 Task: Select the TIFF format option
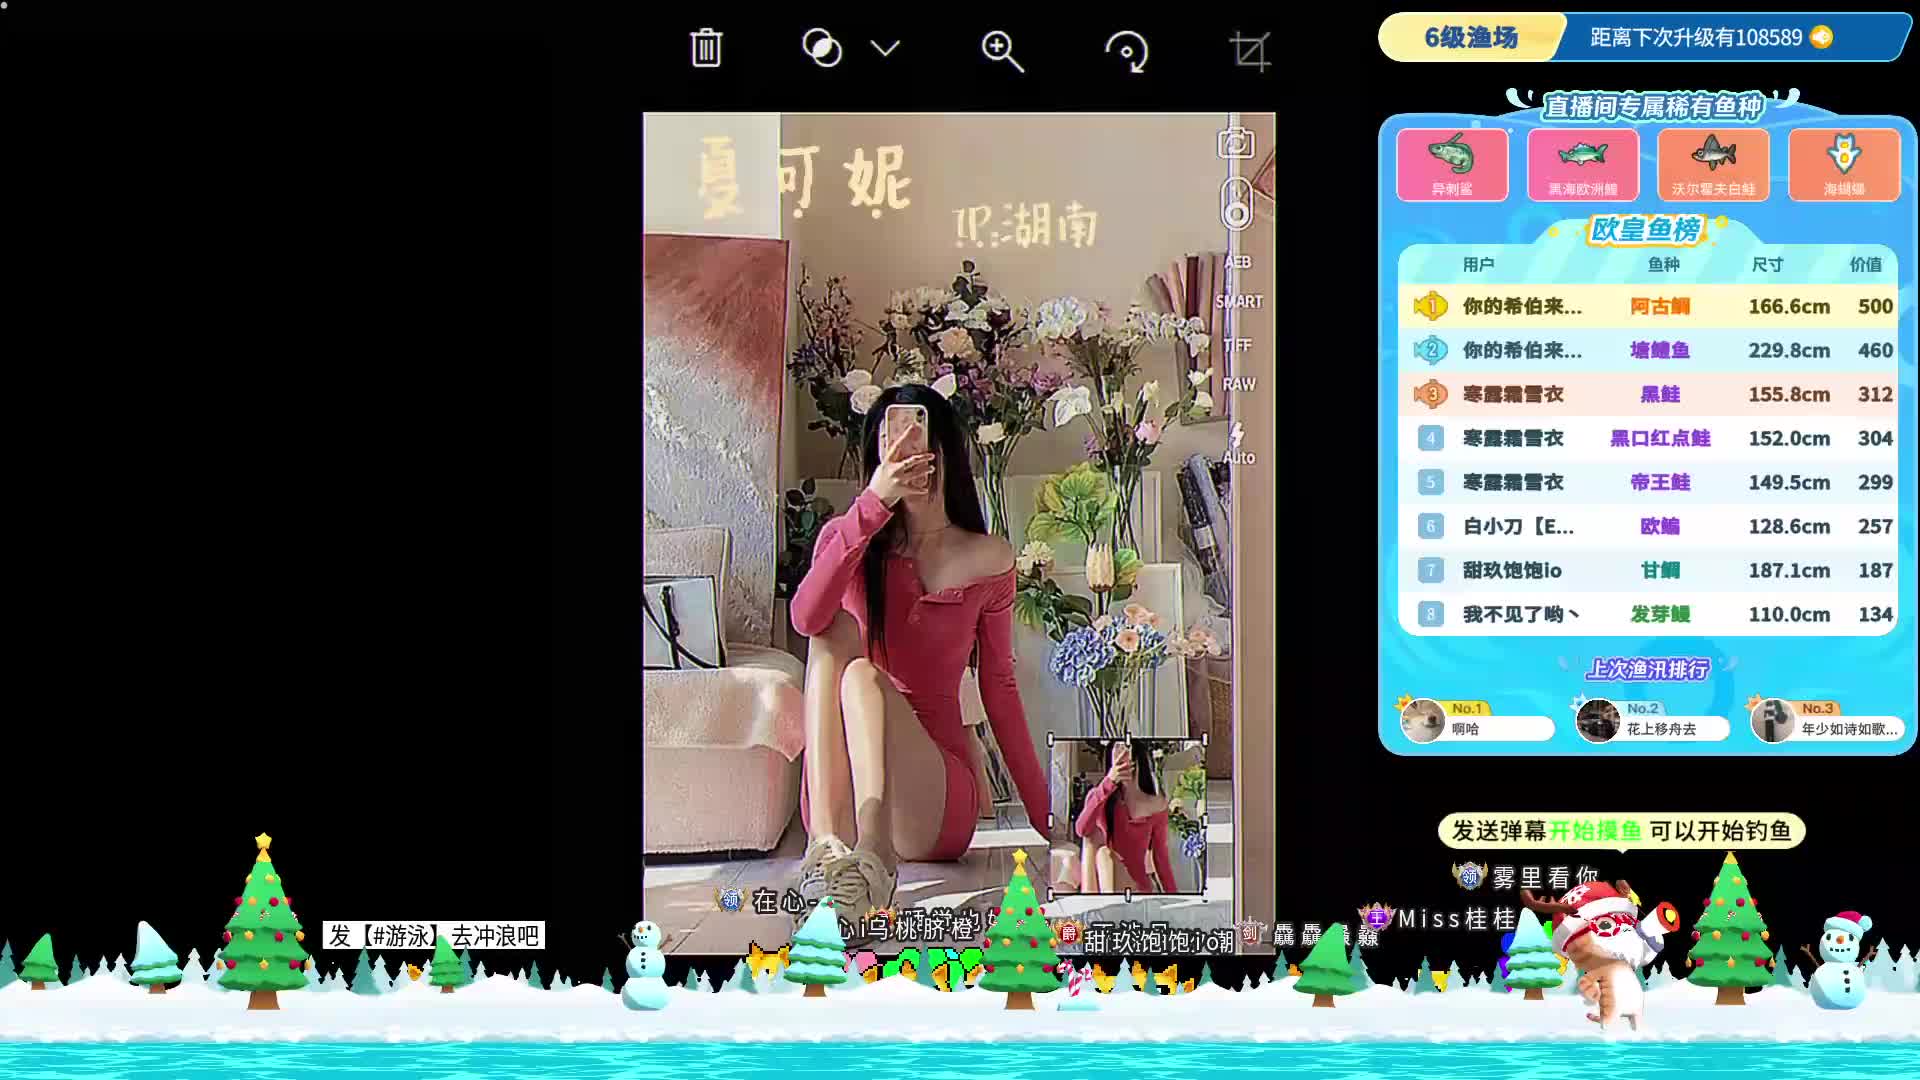[1237, 345]
